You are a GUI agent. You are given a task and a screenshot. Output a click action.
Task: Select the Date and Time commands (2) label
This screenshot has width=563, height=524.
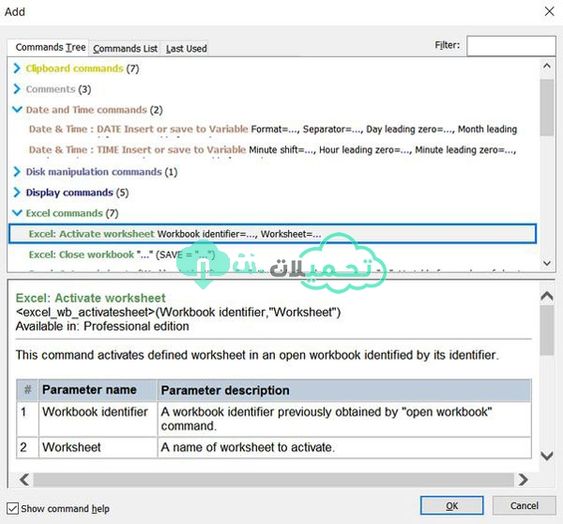94,110
